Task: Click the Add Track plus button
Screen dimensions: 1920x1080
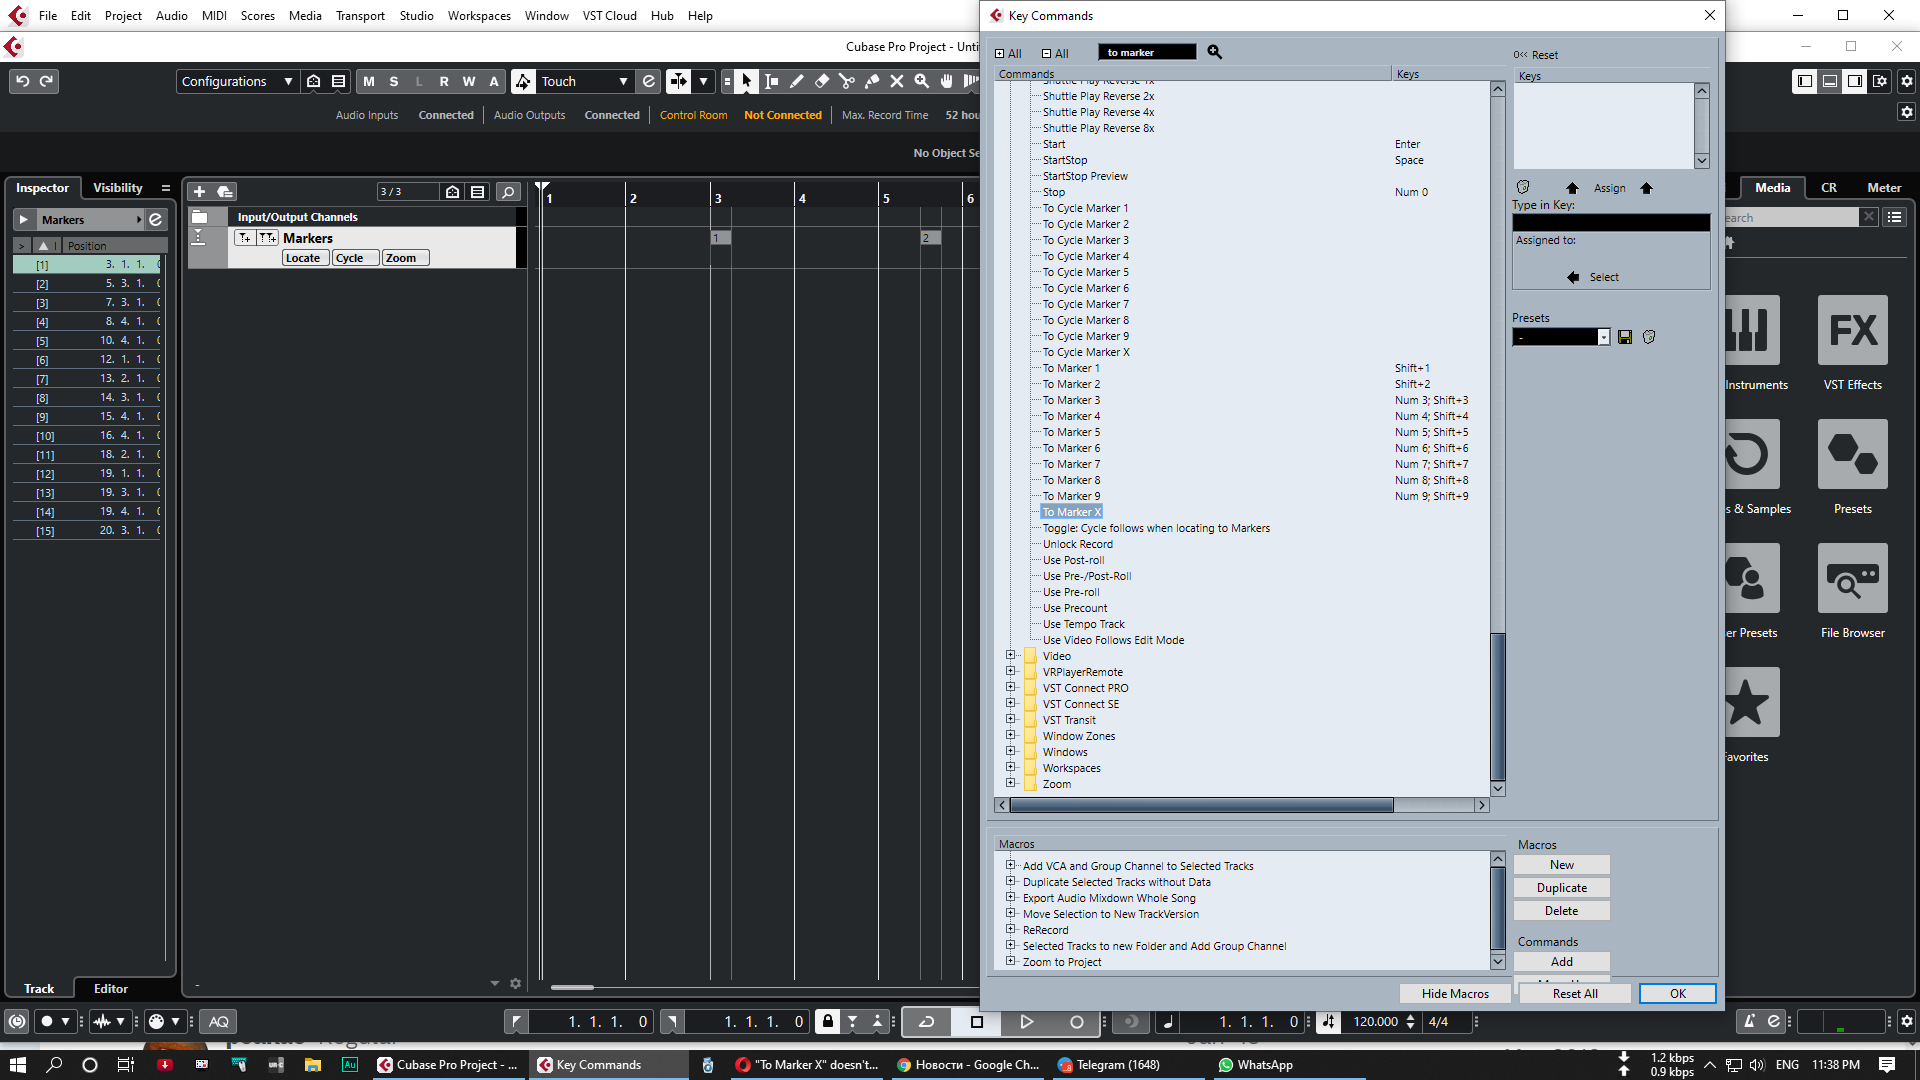Action: [199, 192]
